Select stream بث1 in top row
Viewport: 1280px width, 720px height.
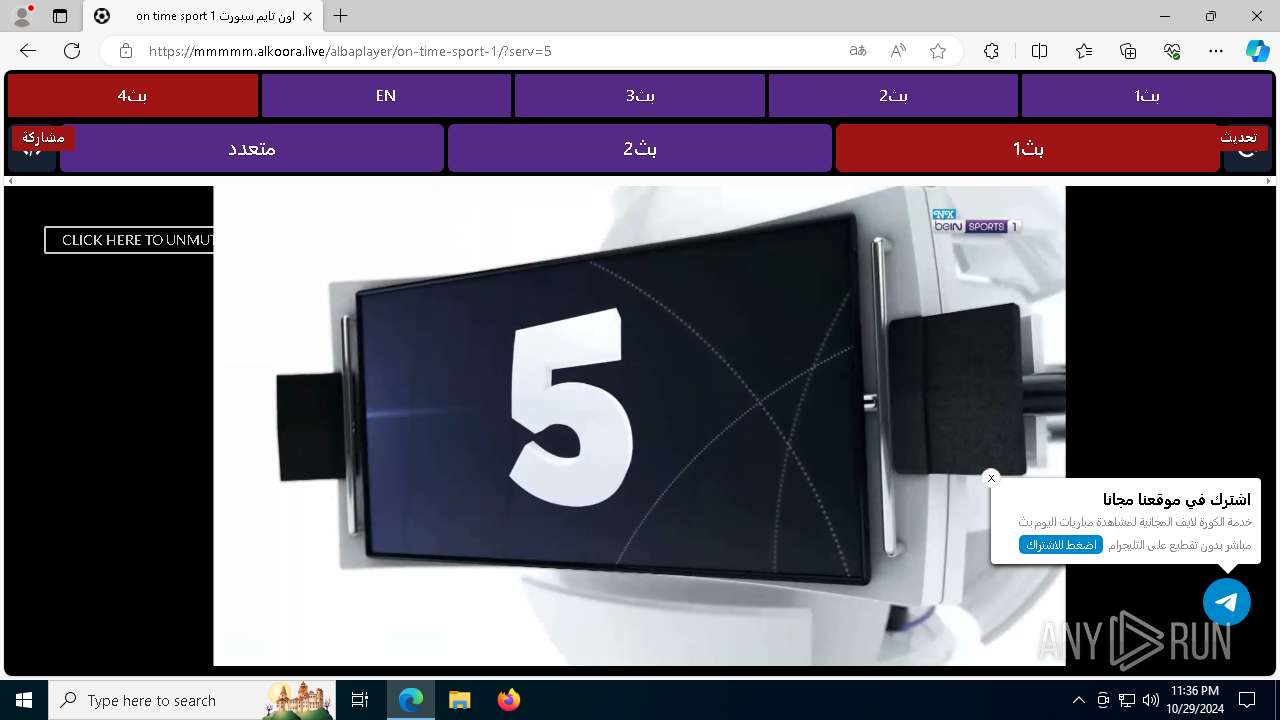1147,95
